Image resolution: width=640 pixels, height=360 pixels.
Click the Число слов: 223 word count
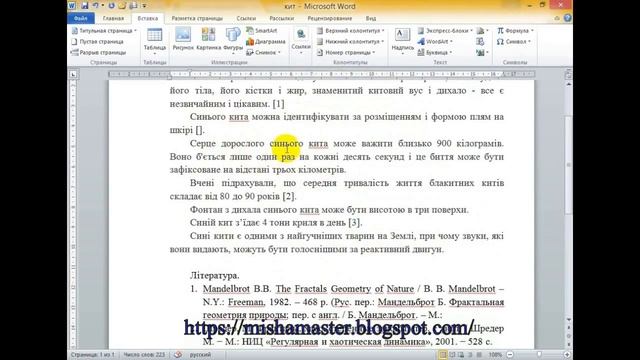click(x=144, y=355)
